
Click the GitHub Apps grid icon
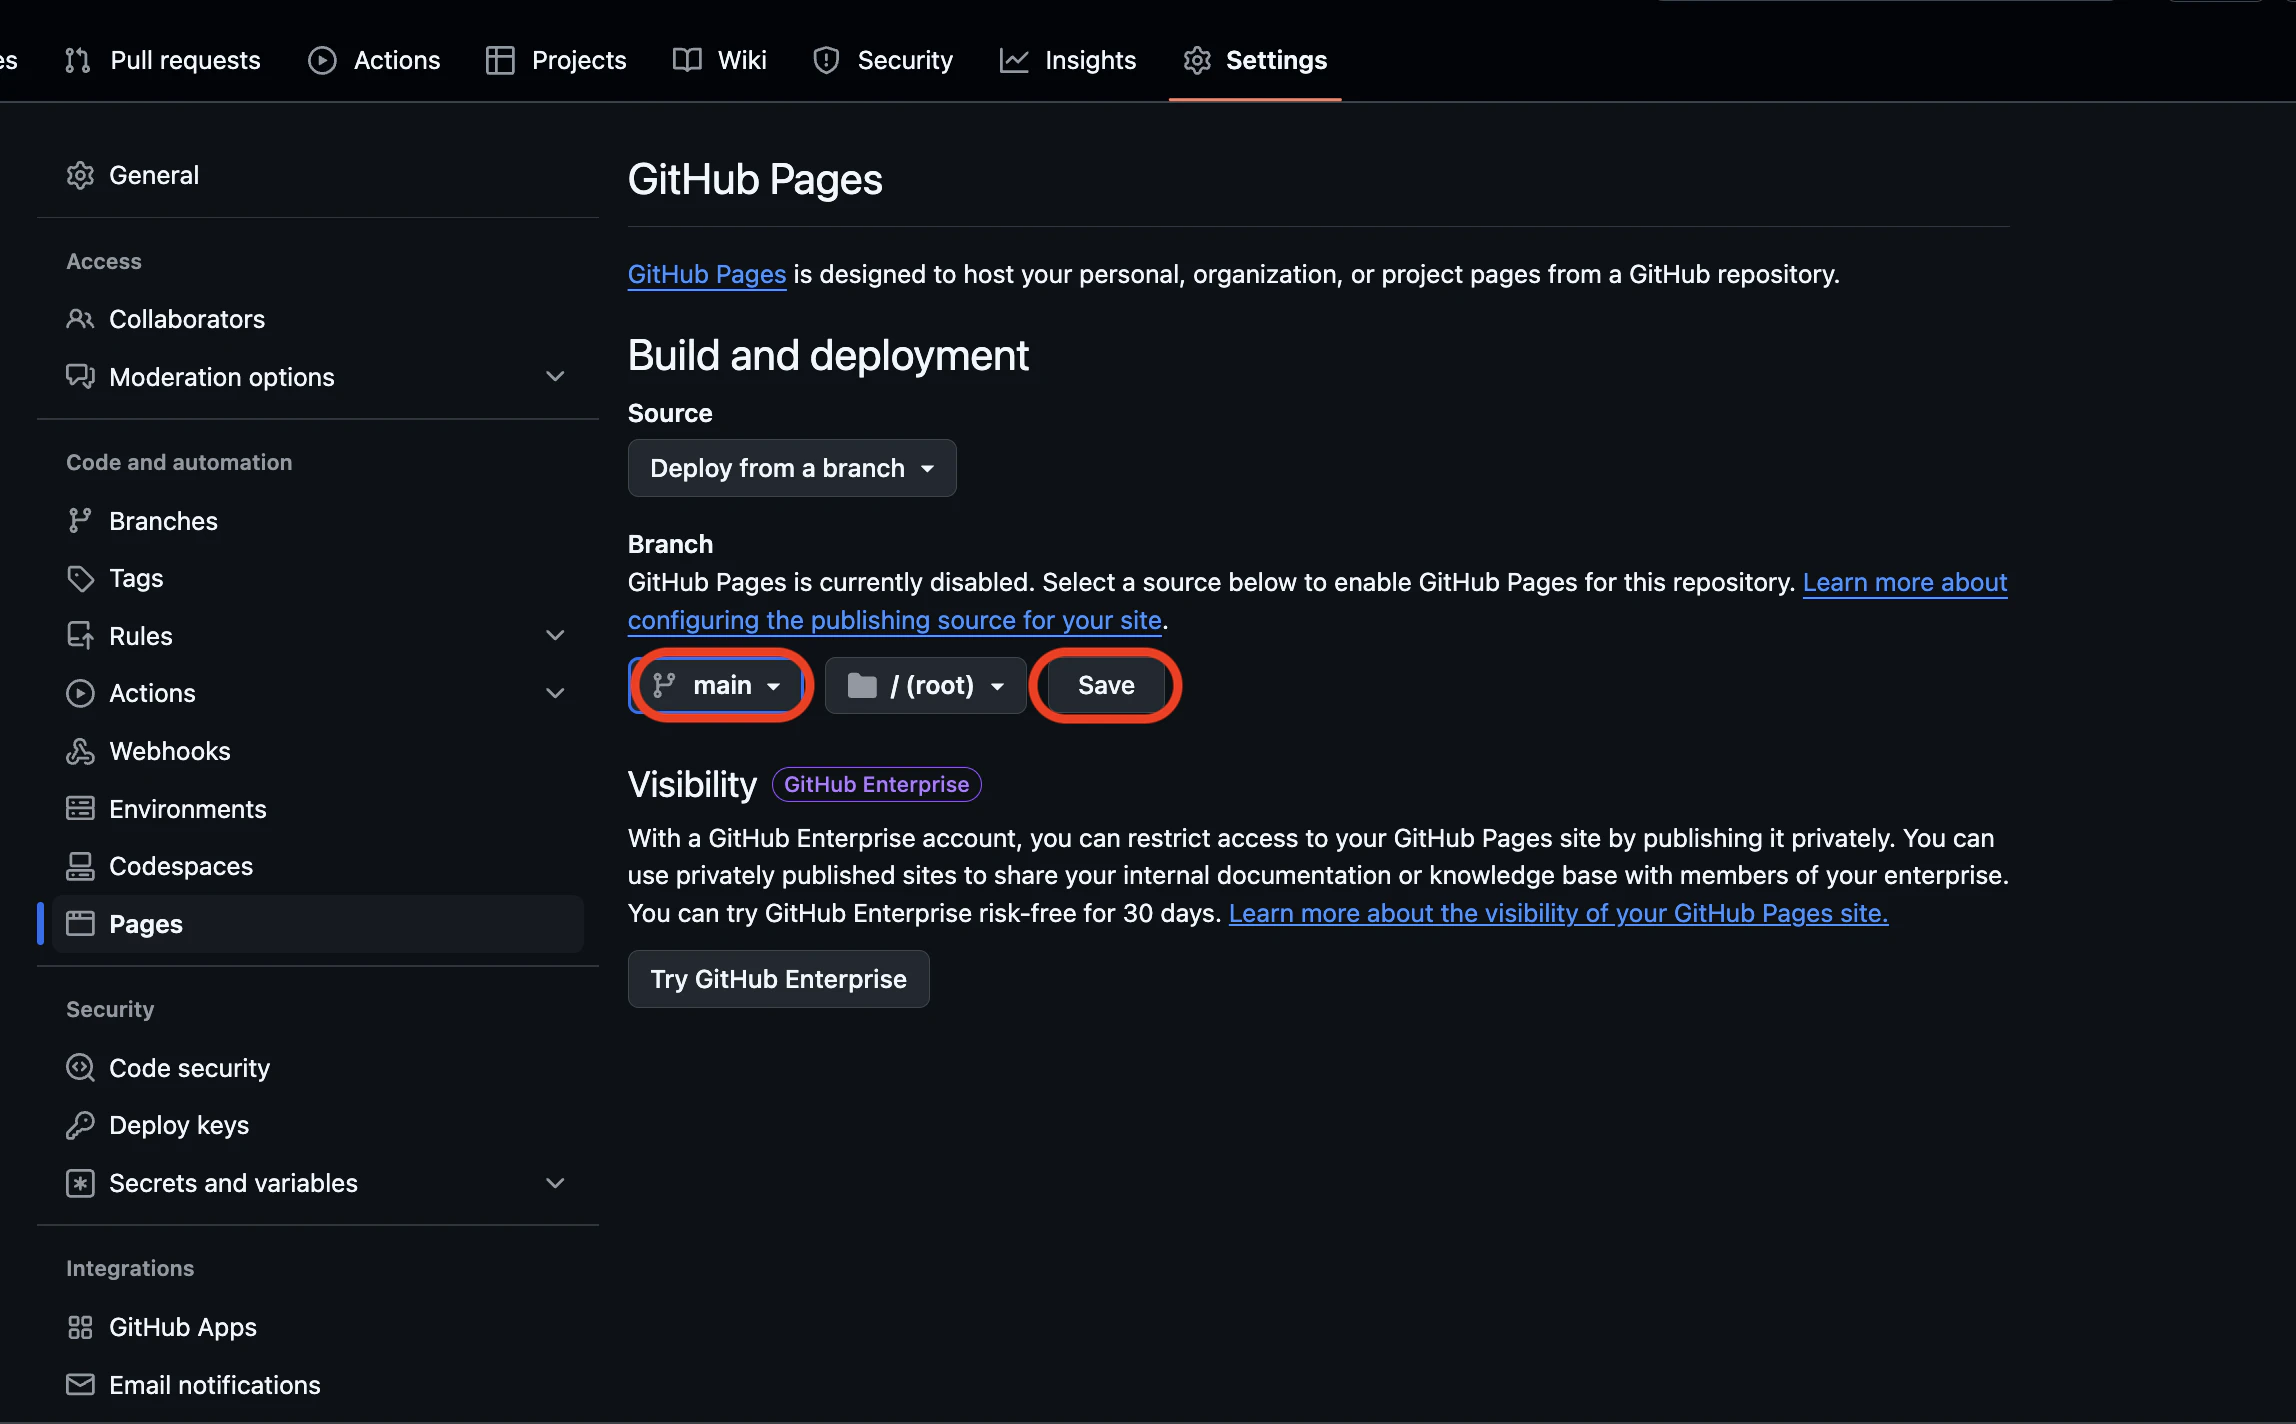tap(80, 1327)
